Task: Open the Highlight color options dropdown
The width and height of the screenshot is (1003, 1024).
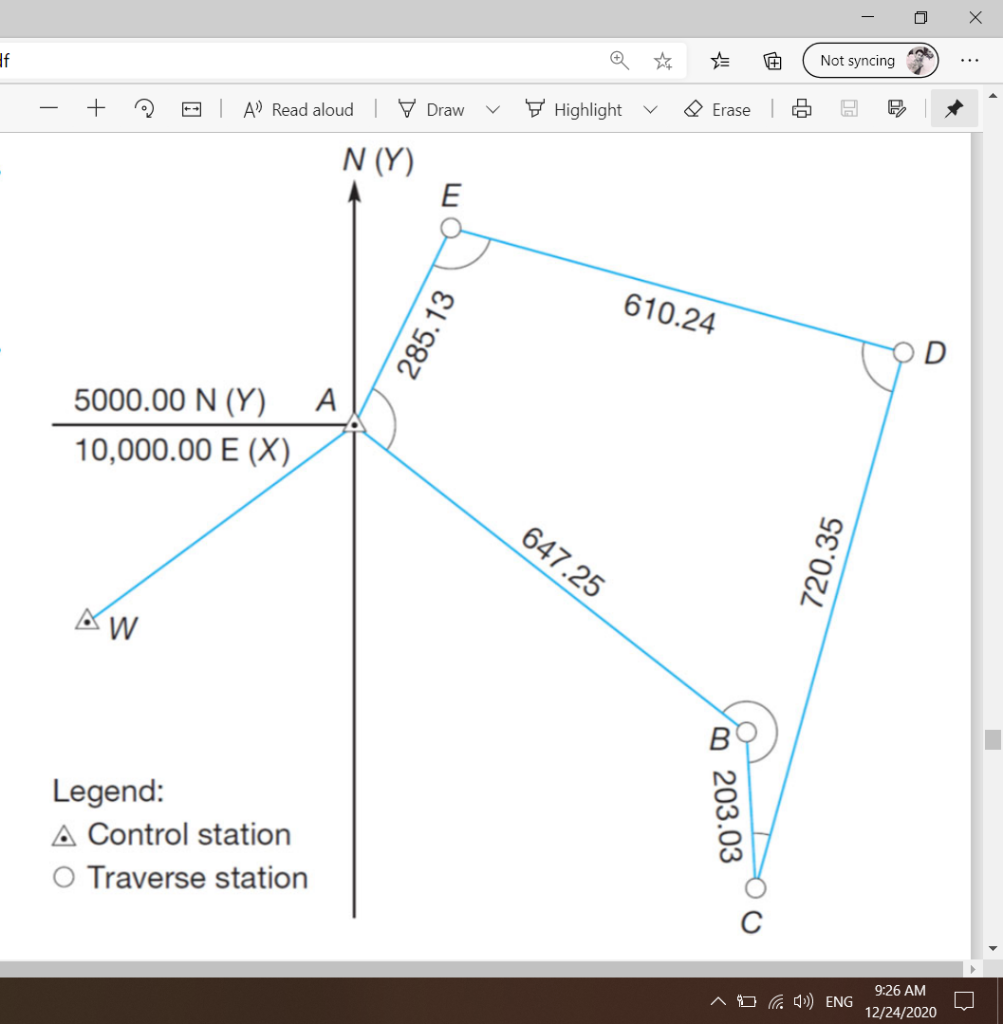Action: coord(650,109)
